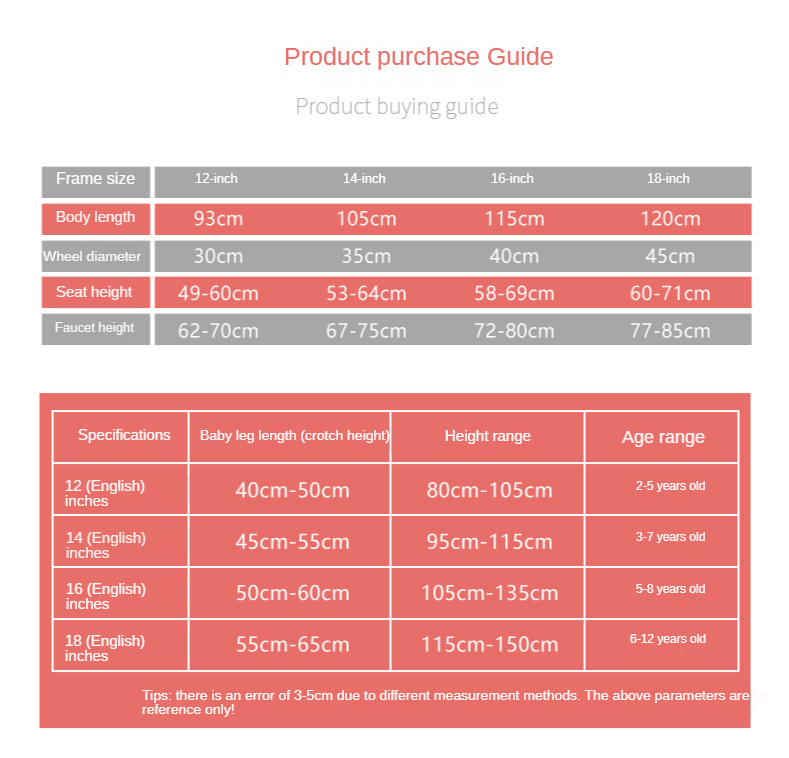Select the 'Frame size' row label

96,180
